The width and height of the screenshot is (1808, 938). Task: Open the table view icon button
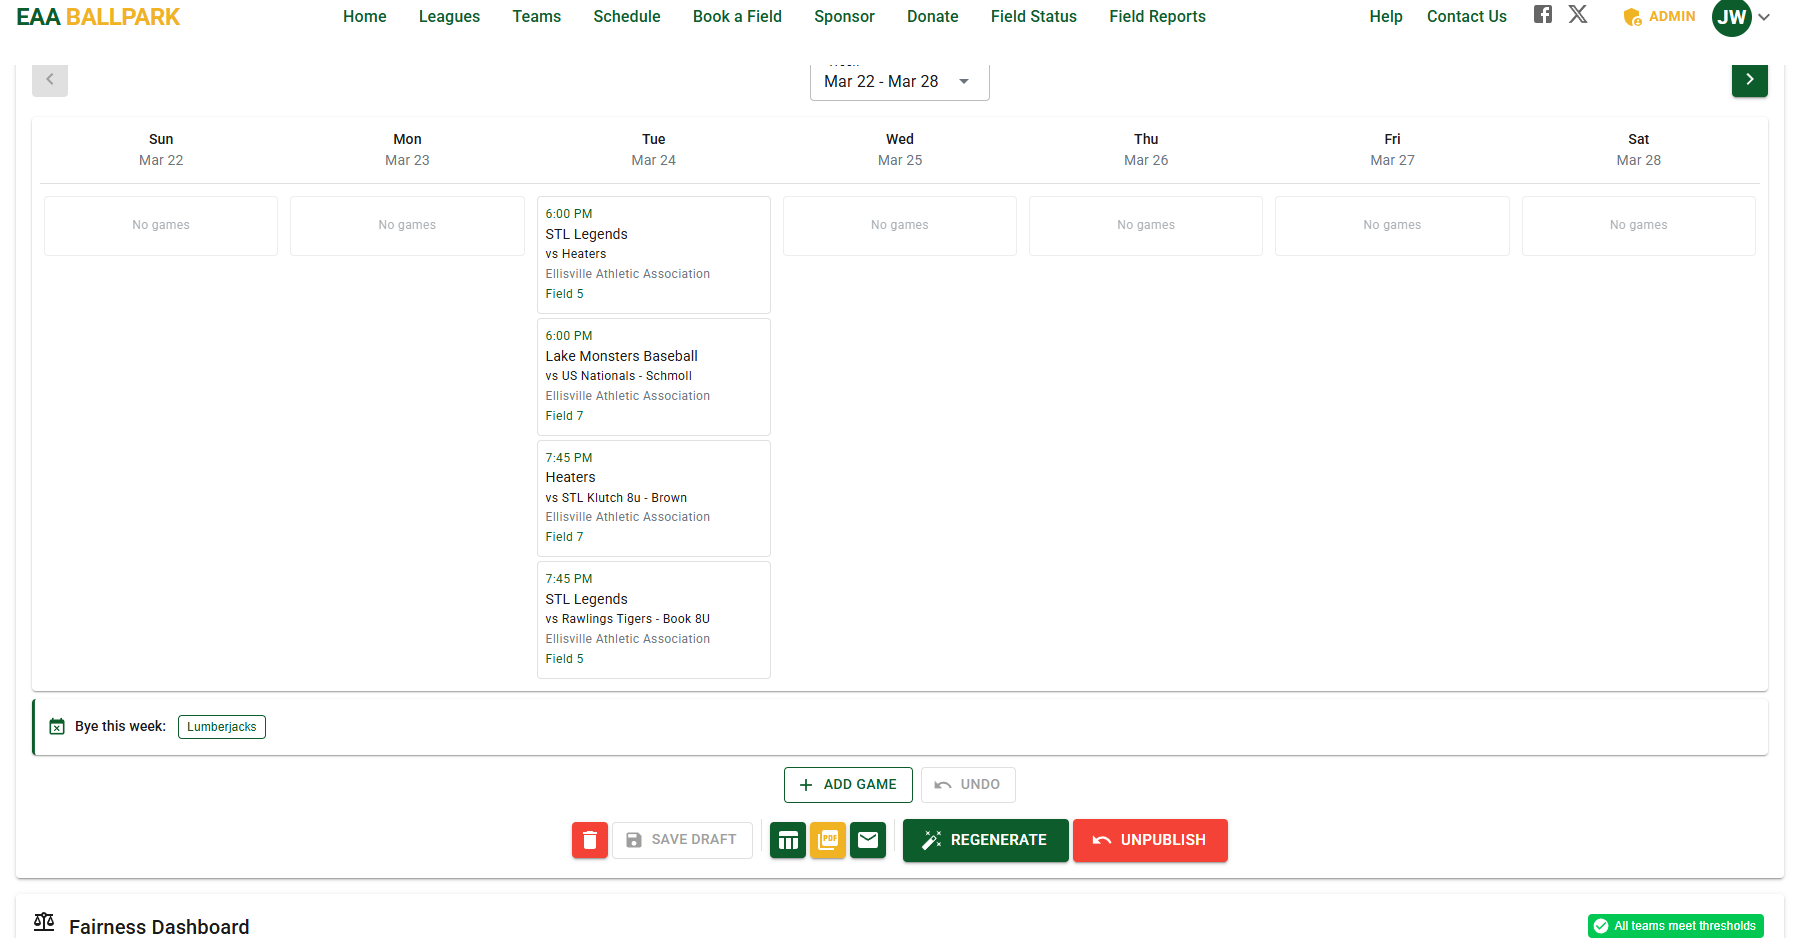(788, 840)
